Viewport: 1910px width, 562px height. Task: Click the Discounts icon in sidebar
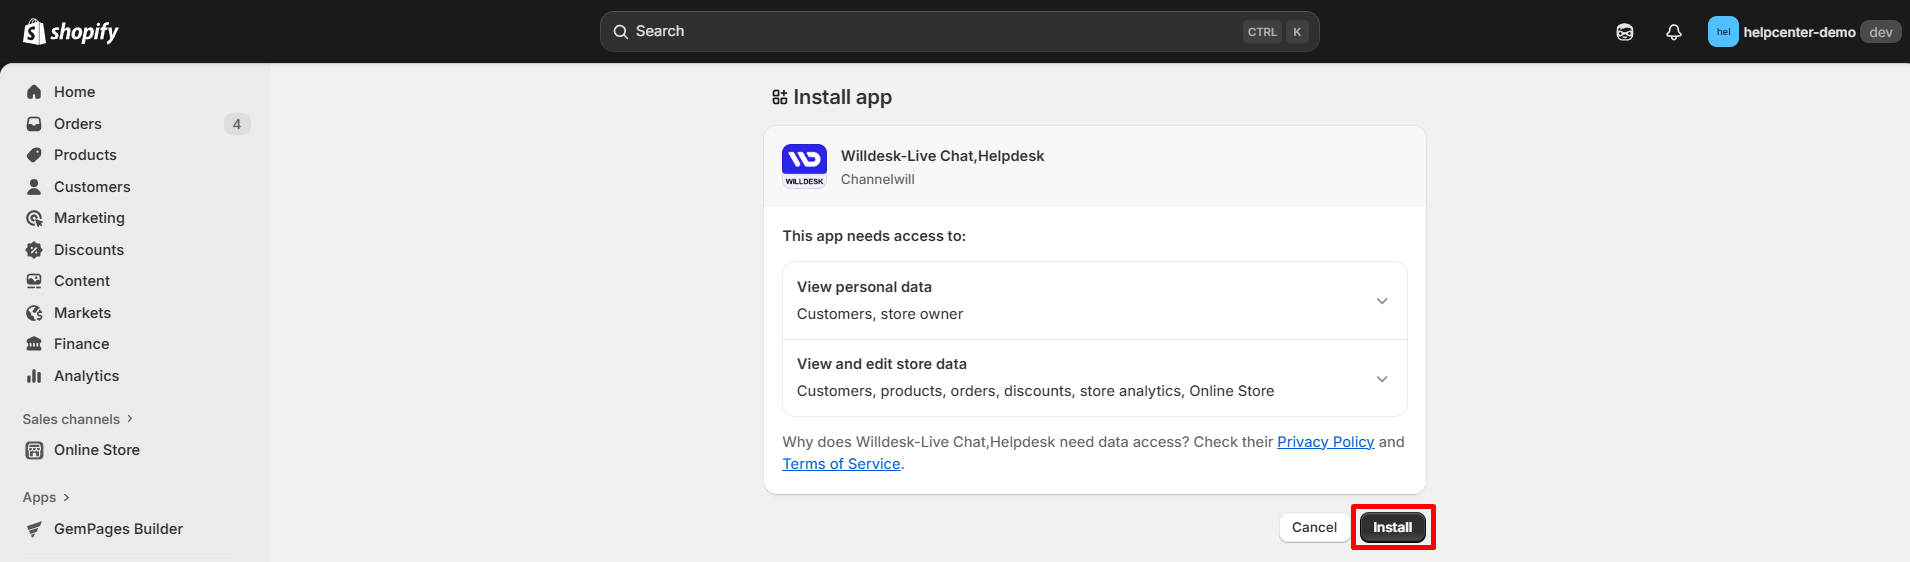click(x=34, y=250)
